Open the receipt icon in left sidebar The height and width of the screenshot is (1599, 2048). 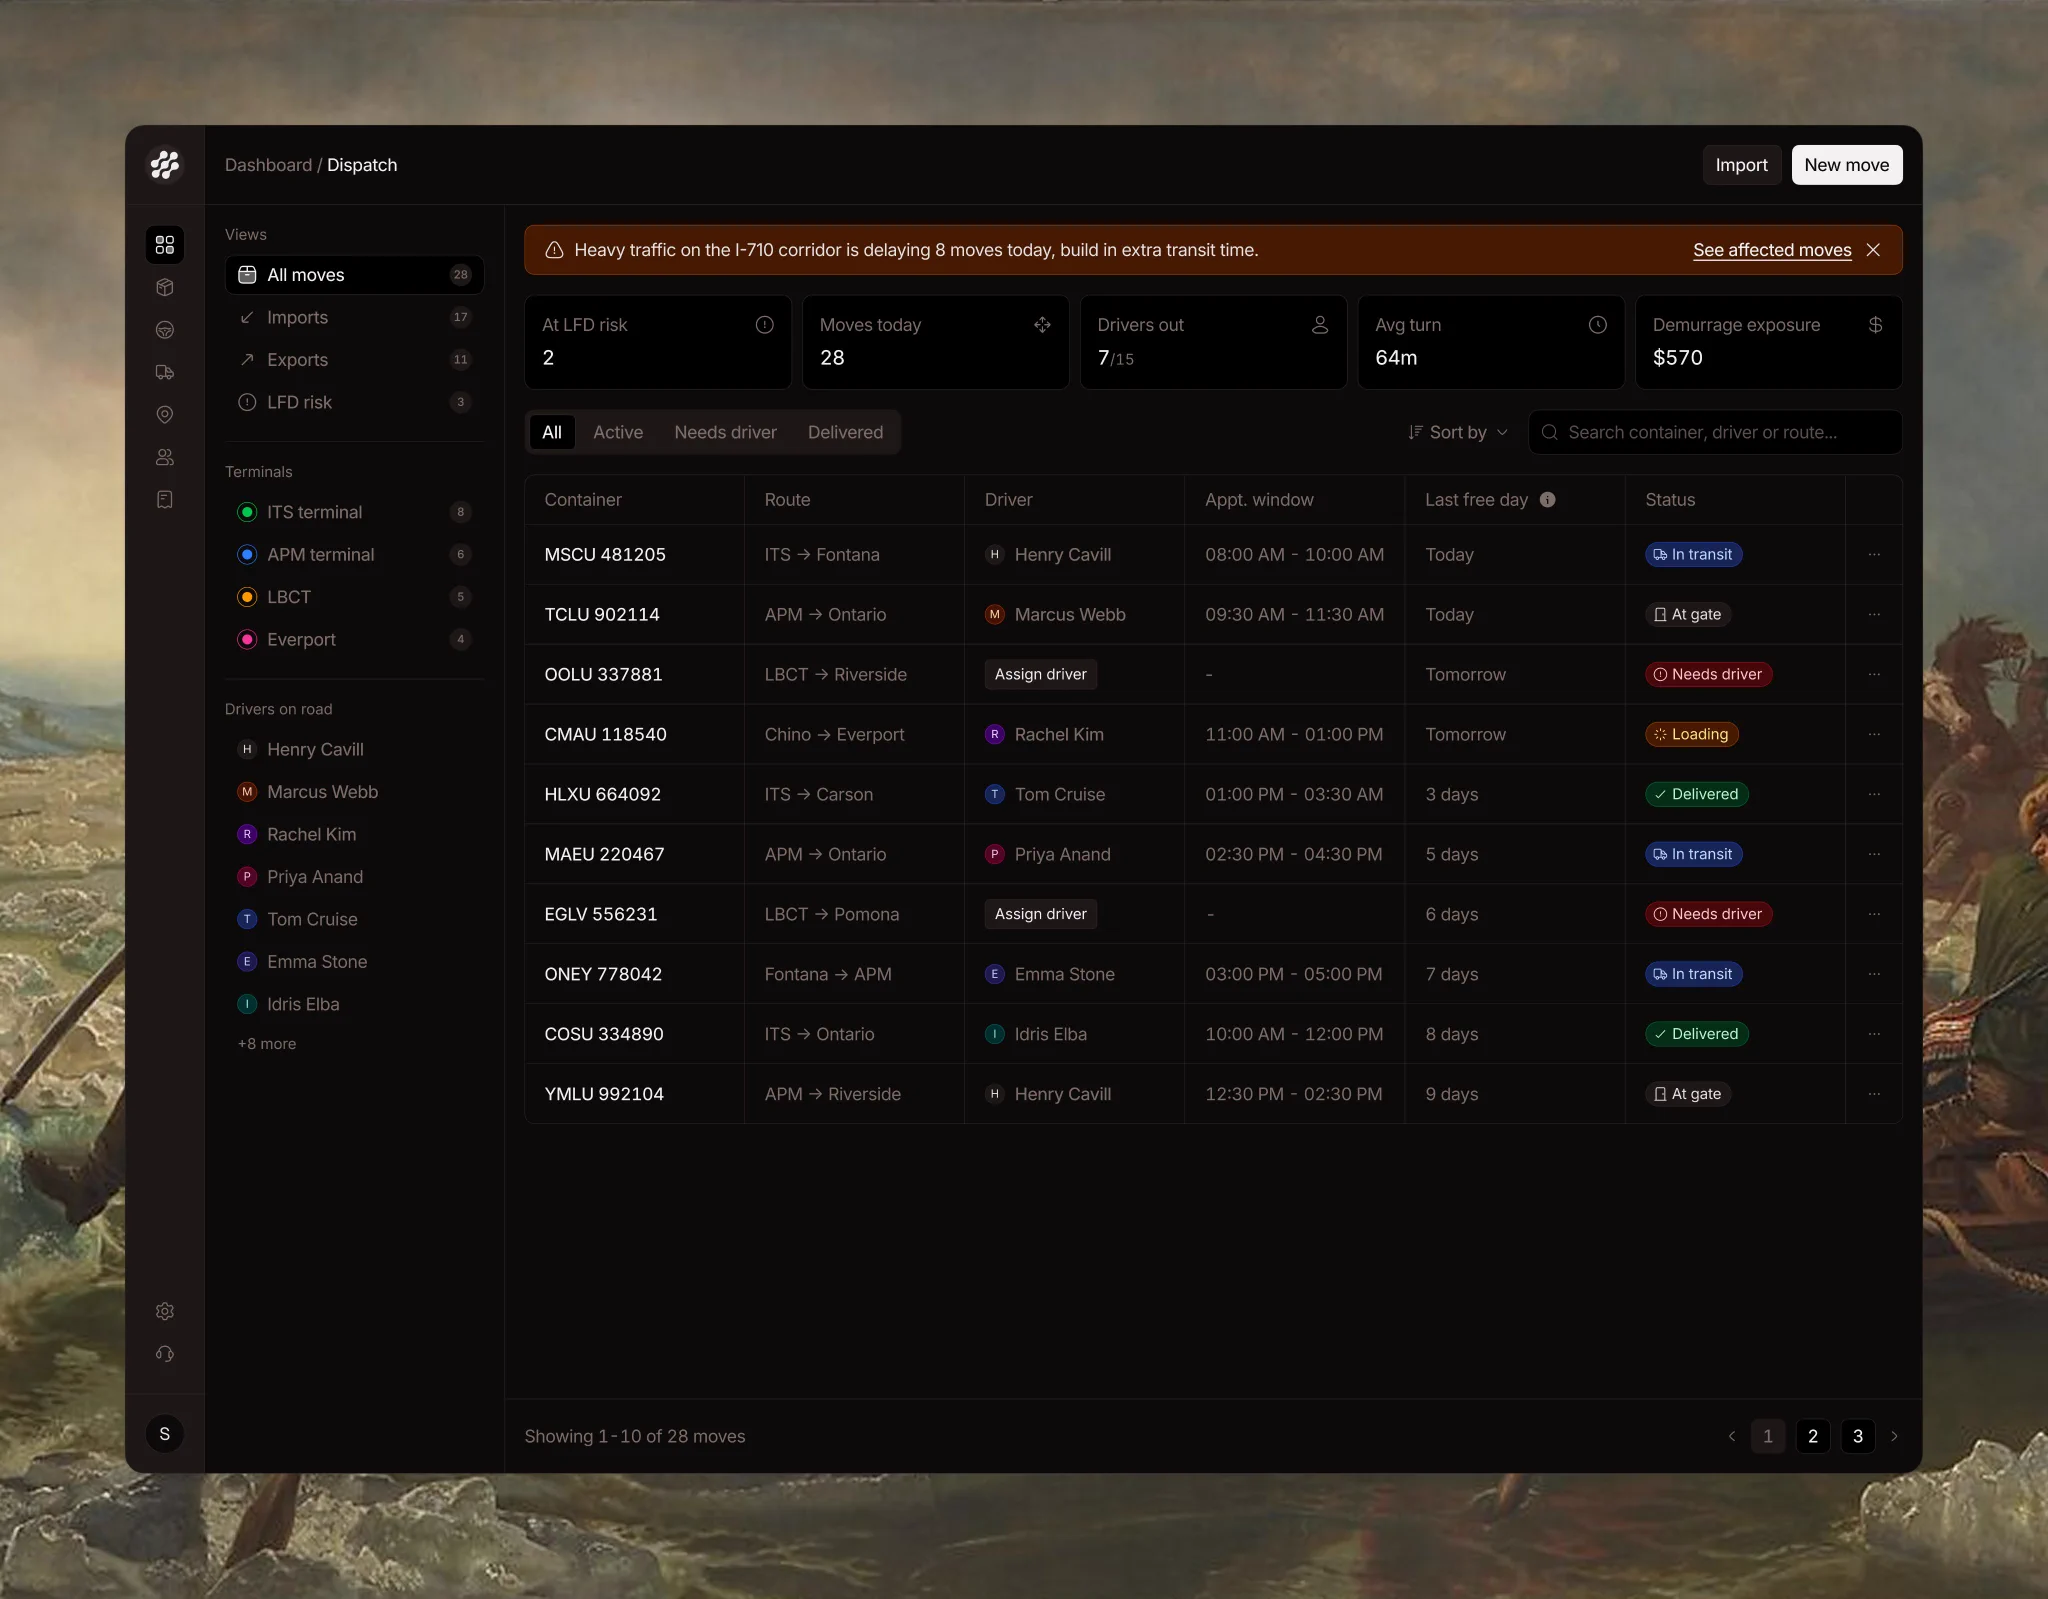165,499
